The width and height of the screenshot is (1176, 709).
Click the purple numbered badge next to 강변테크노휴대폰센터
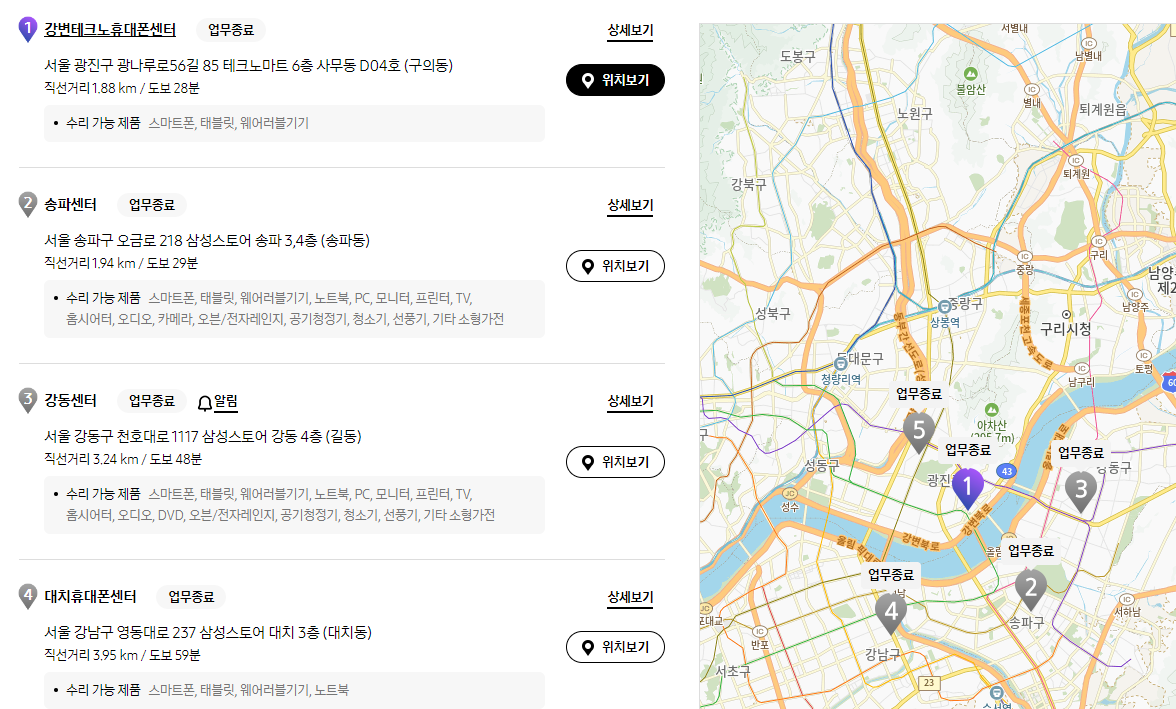(27, 30)
